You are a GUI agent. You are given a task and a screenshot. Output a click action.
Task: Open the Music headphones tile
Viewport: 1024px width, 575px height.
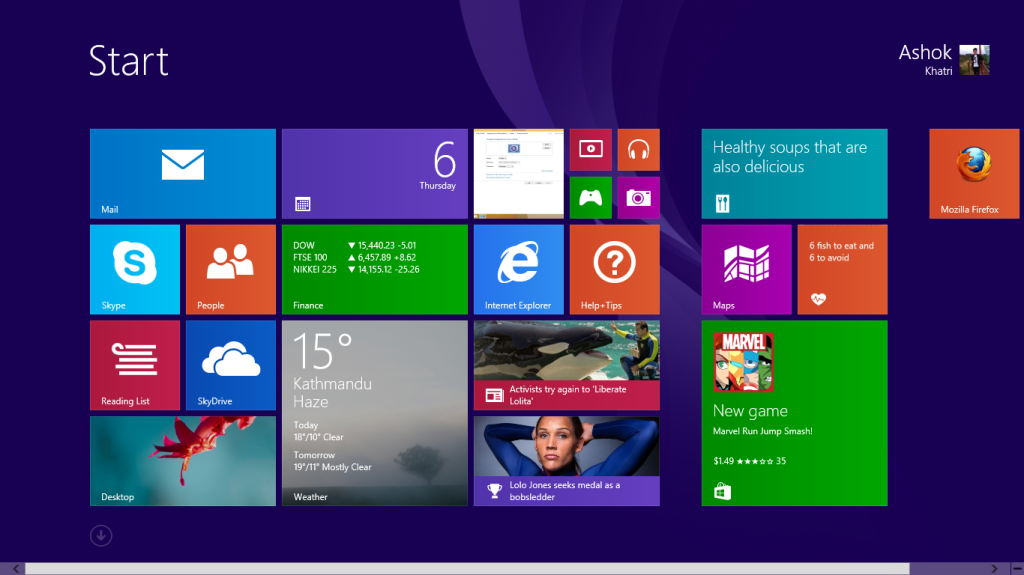pyautogui.click(x=638, y=149)
